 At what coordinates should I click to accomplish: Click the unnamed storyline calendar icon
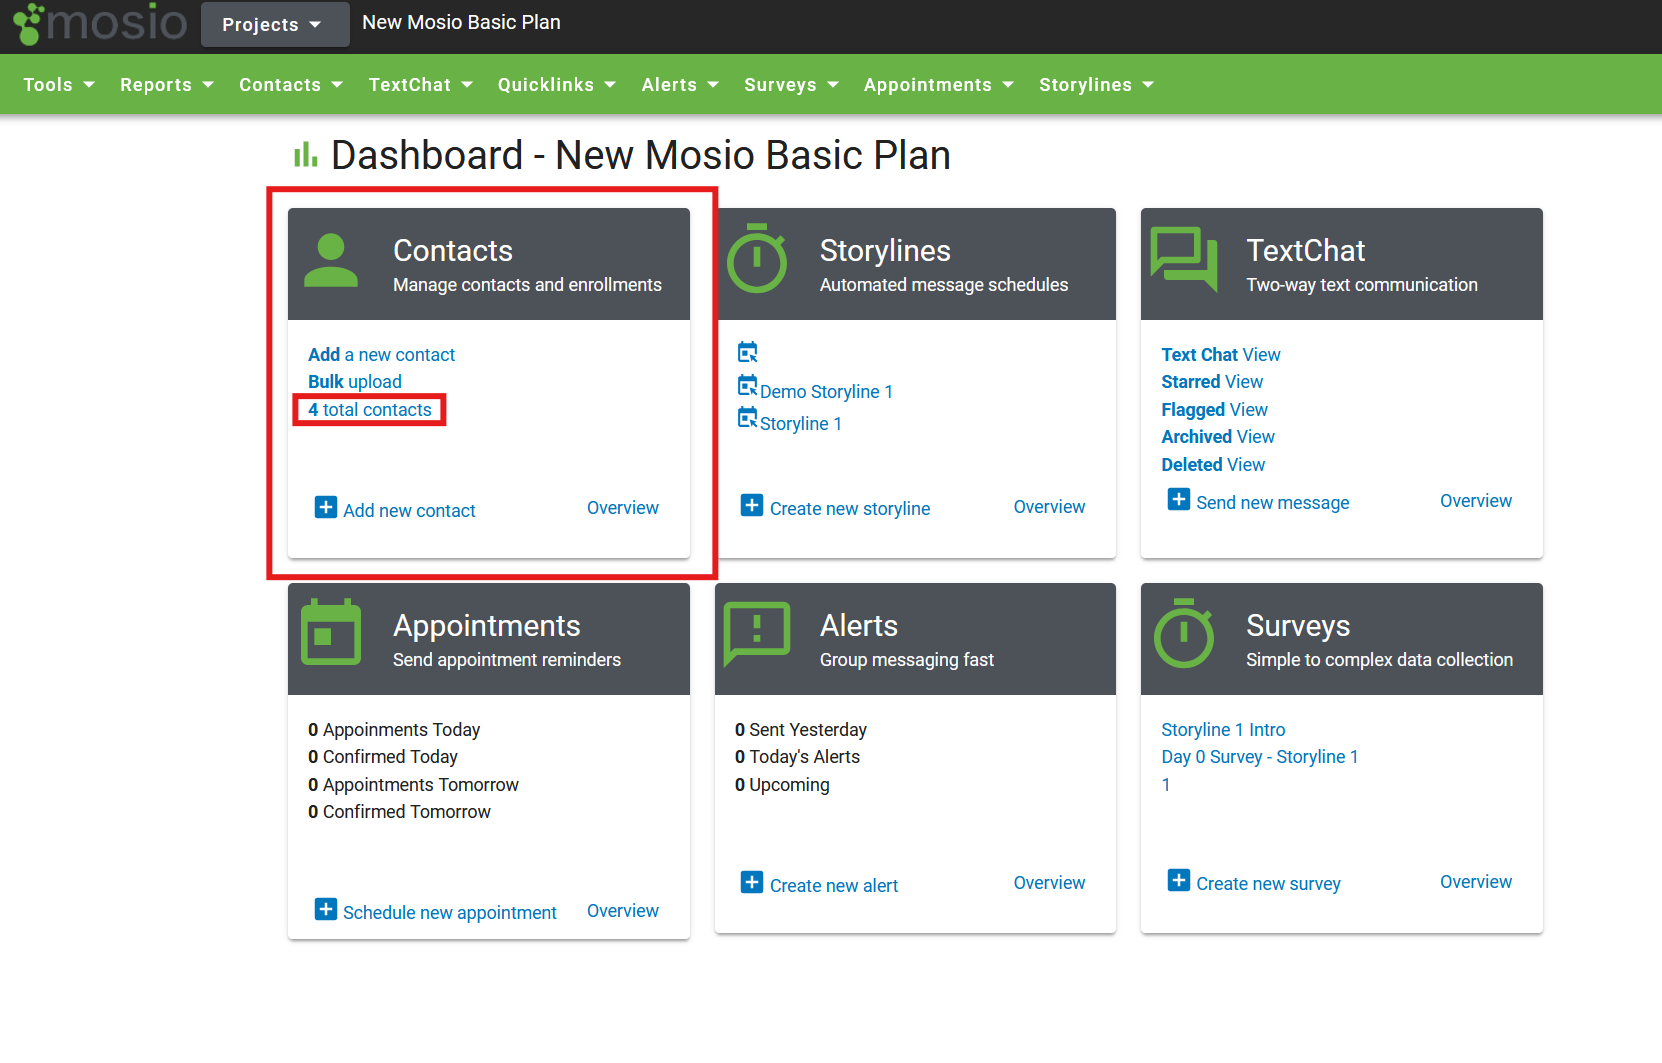748,352
